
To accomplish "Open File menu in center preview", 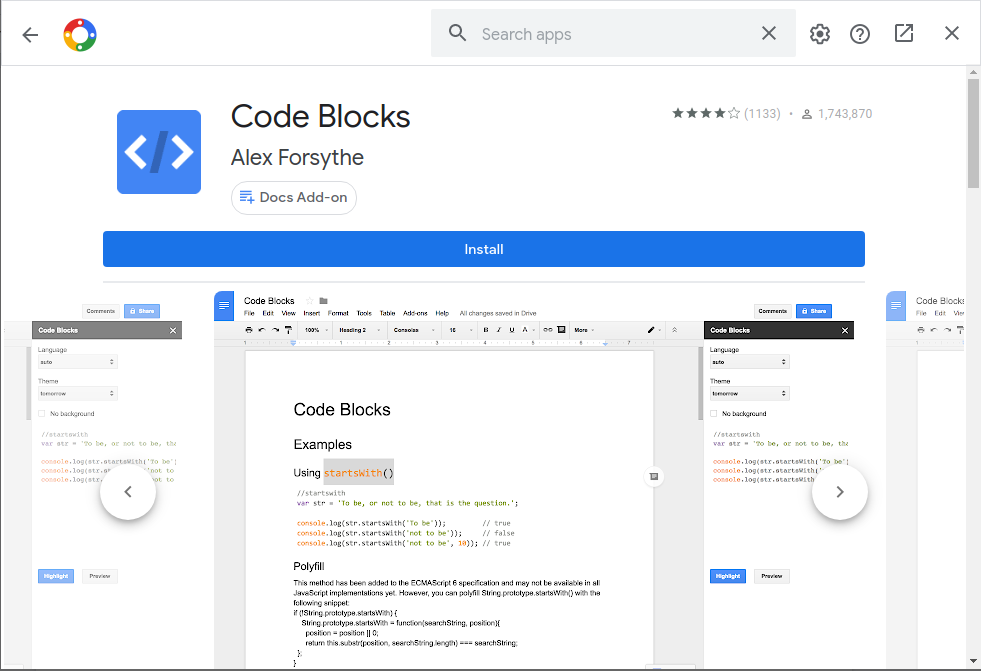I will (249, 313).
